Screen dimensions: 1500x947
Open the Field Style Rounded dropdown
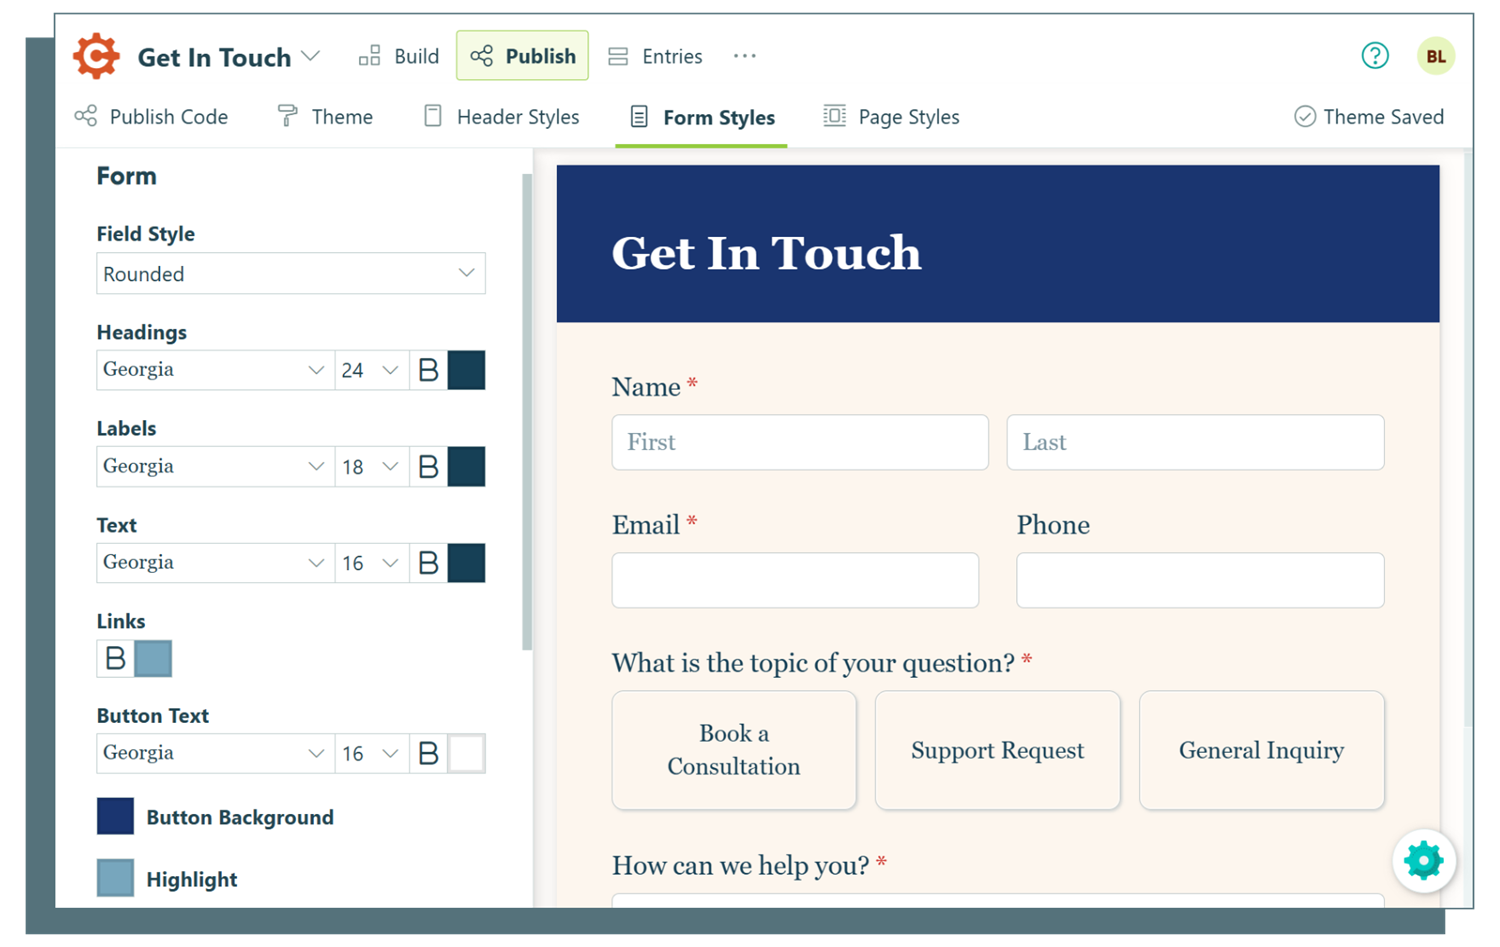pyautogui.click(x=291, y=273)
